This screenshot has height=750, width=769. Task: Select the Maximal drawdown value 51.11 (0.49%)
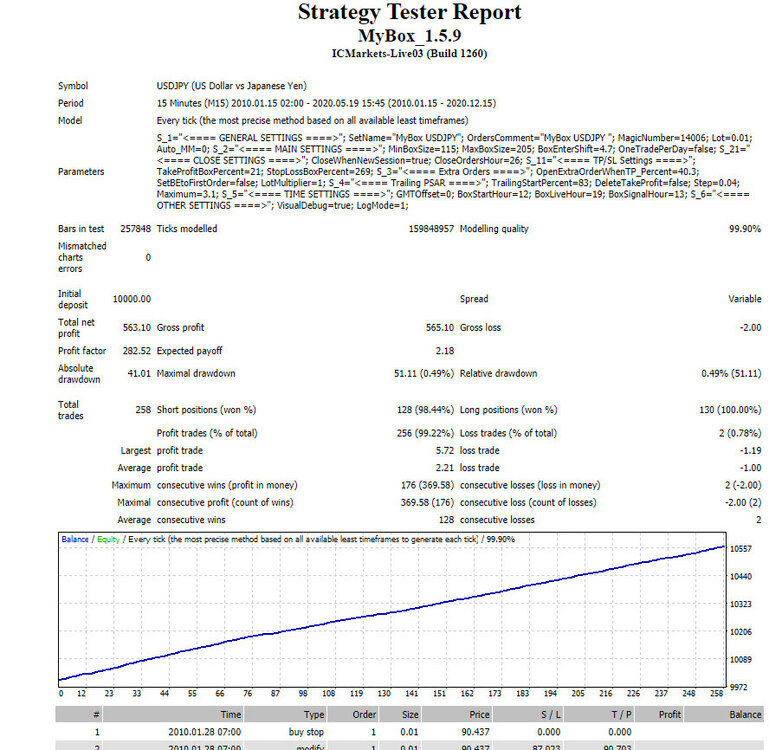tap(424, 373)
